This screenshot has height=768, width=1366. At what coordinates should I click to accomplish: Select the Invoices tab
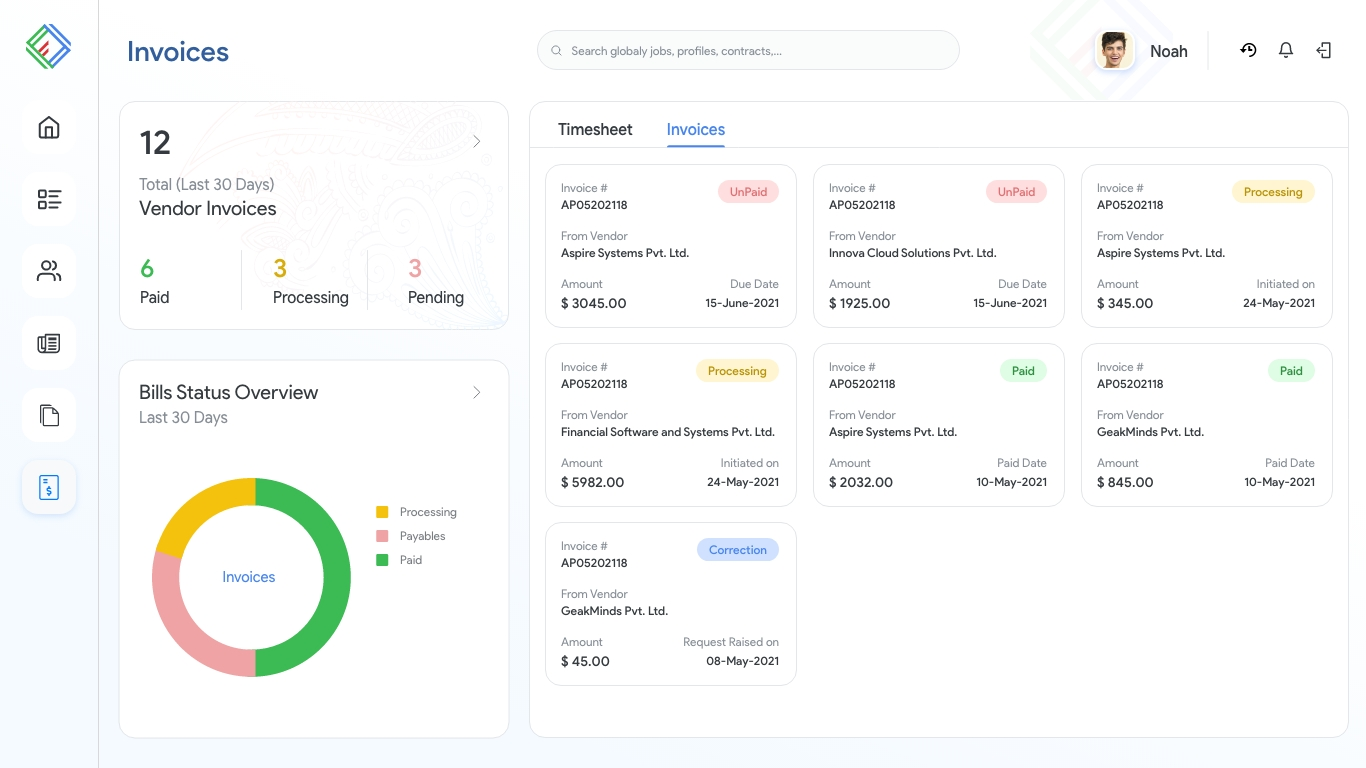[696, 129]
